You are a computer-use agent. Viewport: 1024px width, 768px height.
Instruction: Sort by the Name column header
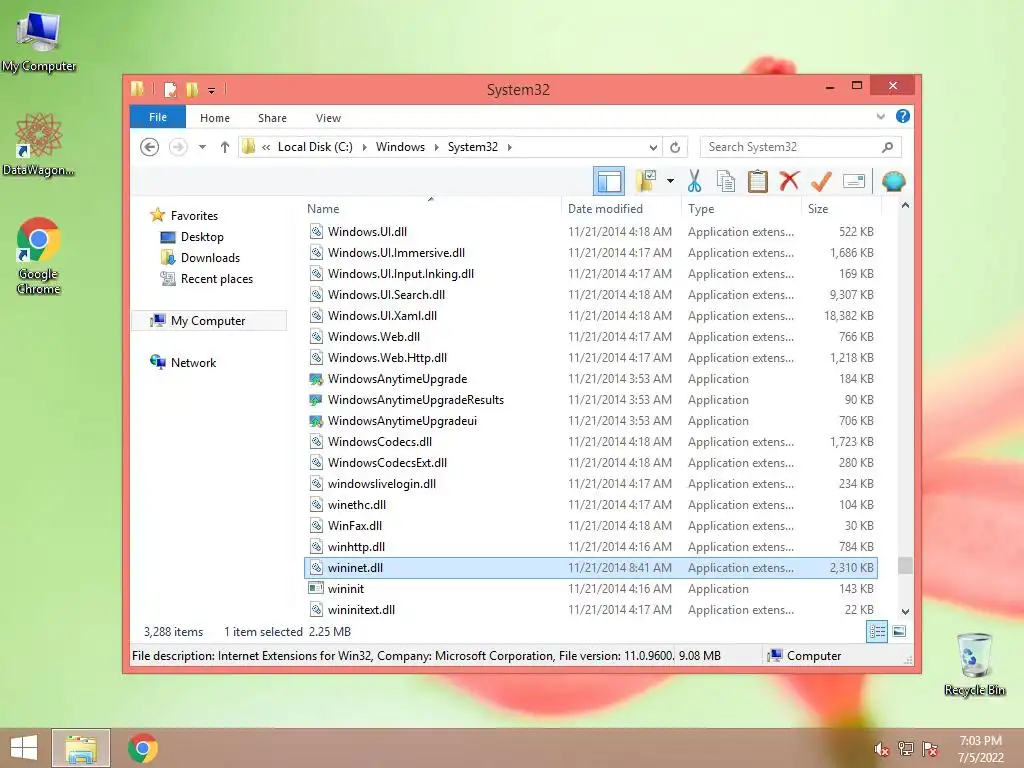pyautogui.click(x=431, y=209)
